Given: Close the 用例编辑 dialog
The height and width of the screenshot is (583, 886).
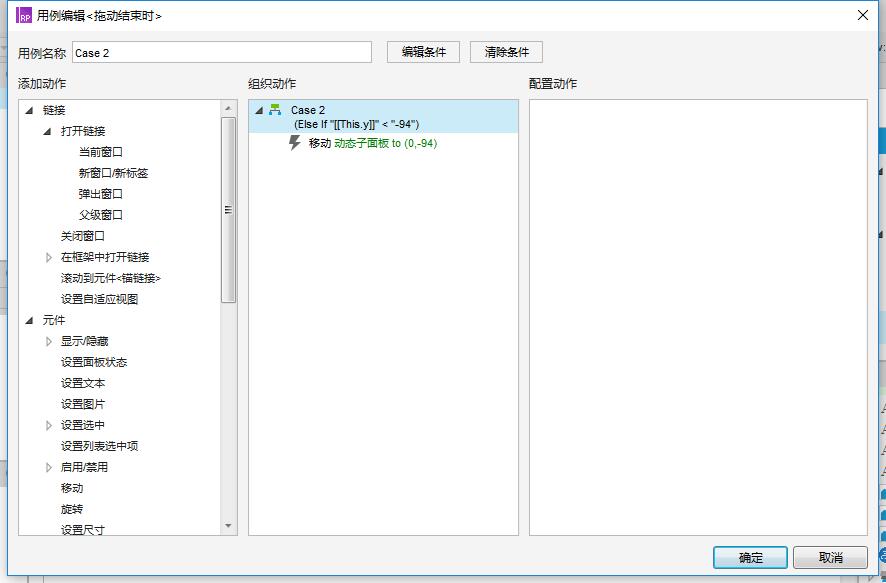Looking at the screenshot, I should click(863, 15).
